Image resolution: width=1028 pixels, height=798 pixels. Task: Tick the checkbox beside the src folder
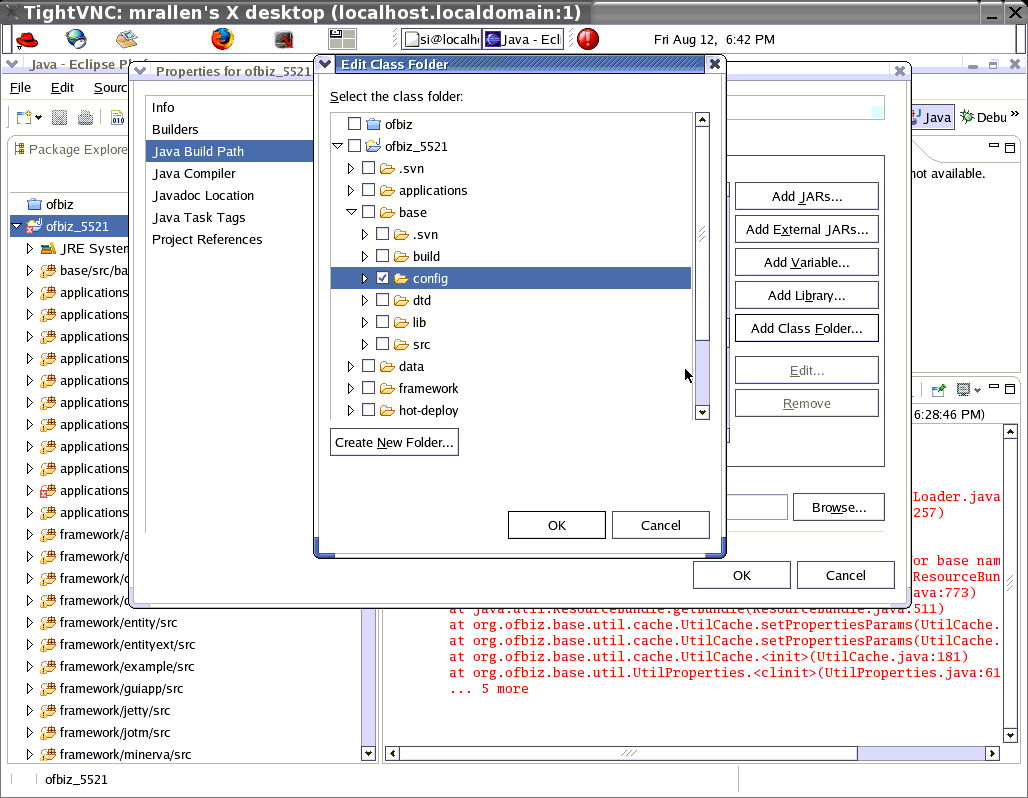coord(383,345)
